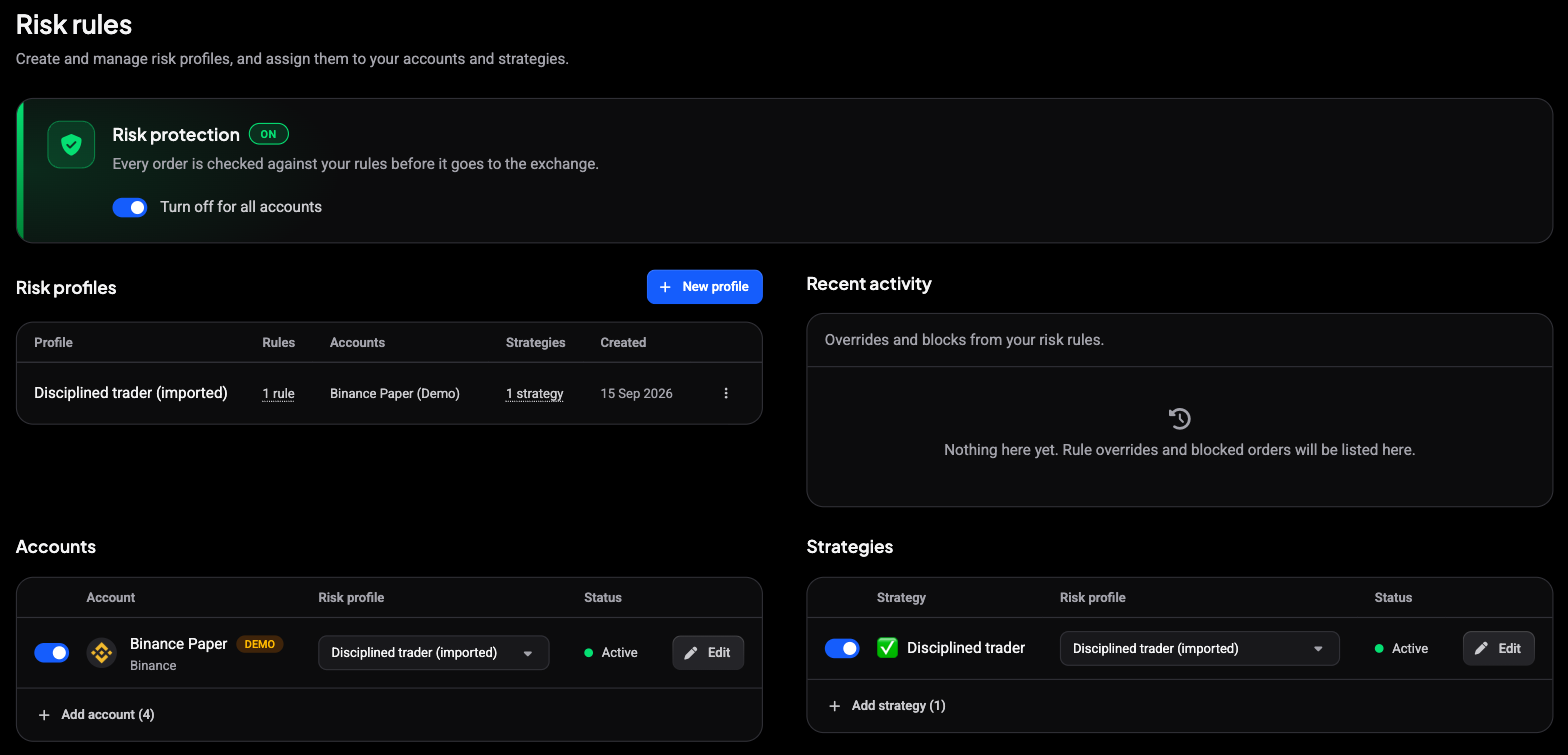This screenshot has width=1568, height=755.
Task: Click the Disciplined trader (imported) profile name
Action: 131,393
